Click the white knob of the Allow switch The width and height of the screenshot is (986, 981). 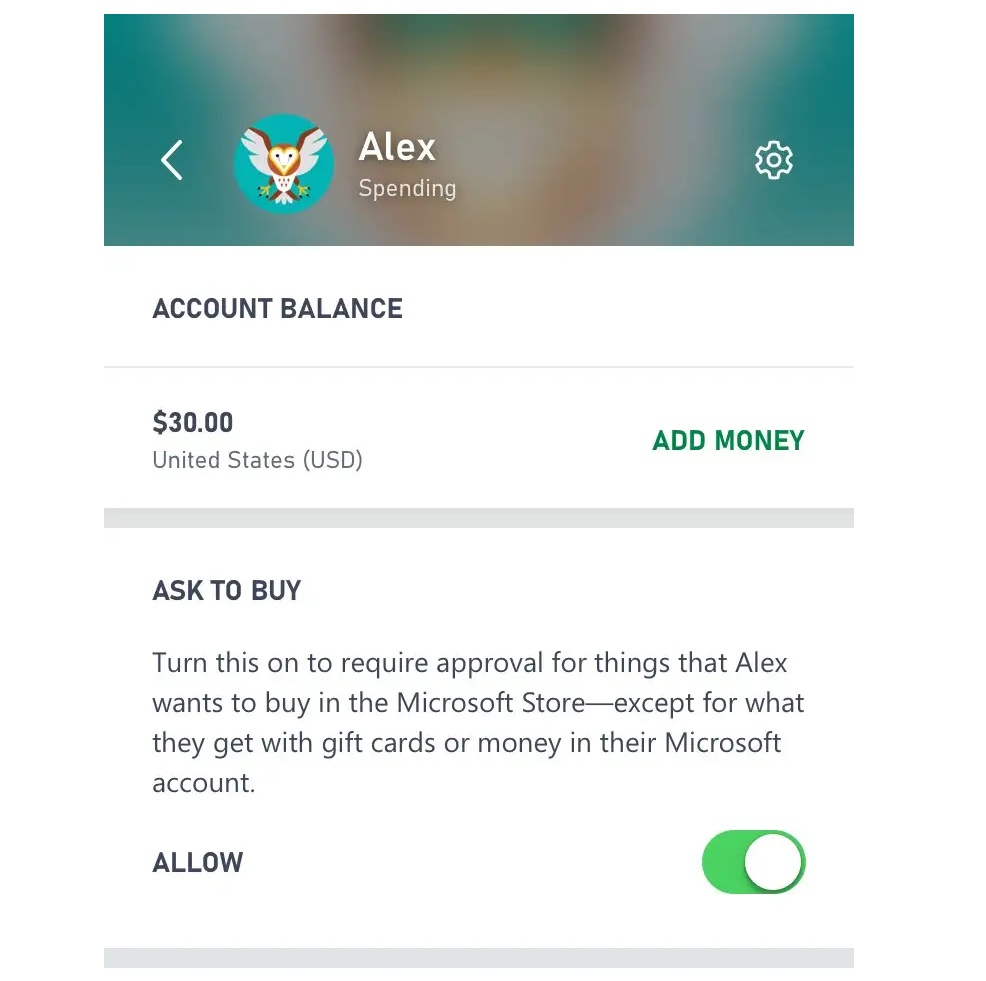coord(773,862)
